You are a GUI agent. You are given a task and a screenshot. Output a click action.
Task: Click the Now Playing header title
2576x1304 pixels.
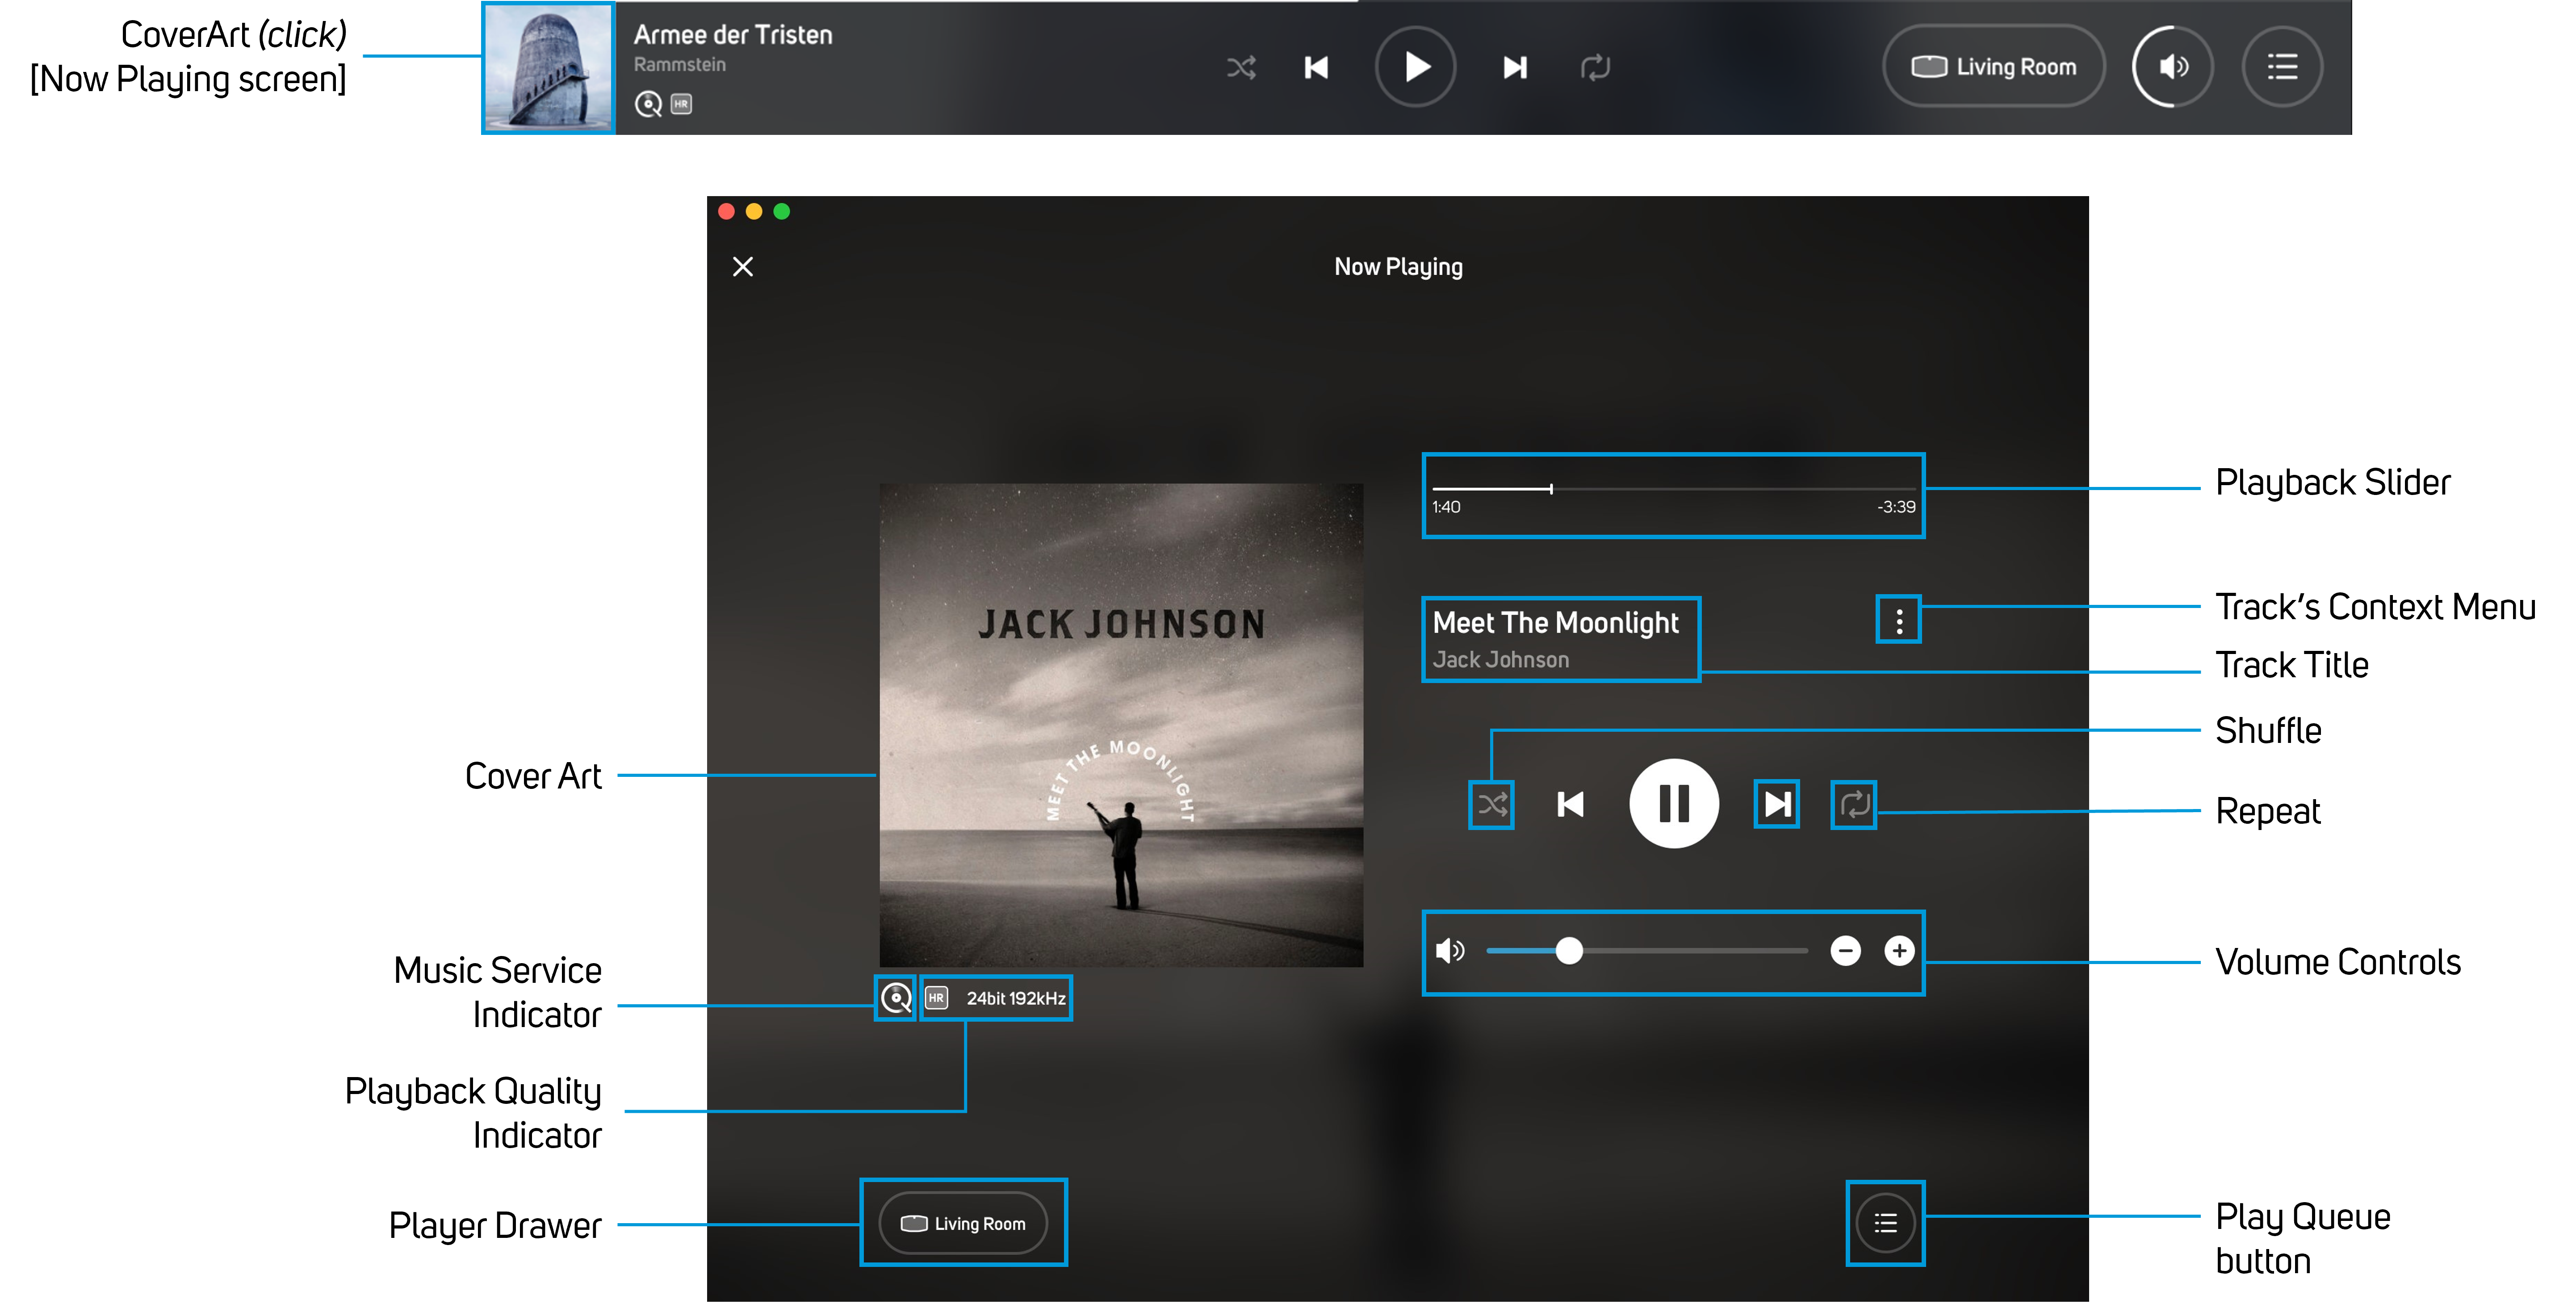(x=1398, y=267)
